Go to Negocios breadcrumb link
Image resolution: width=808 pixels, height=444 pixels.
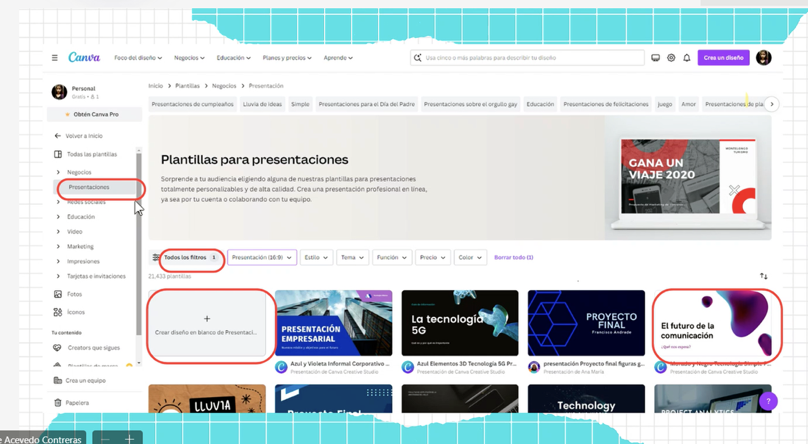pos(224,86)
